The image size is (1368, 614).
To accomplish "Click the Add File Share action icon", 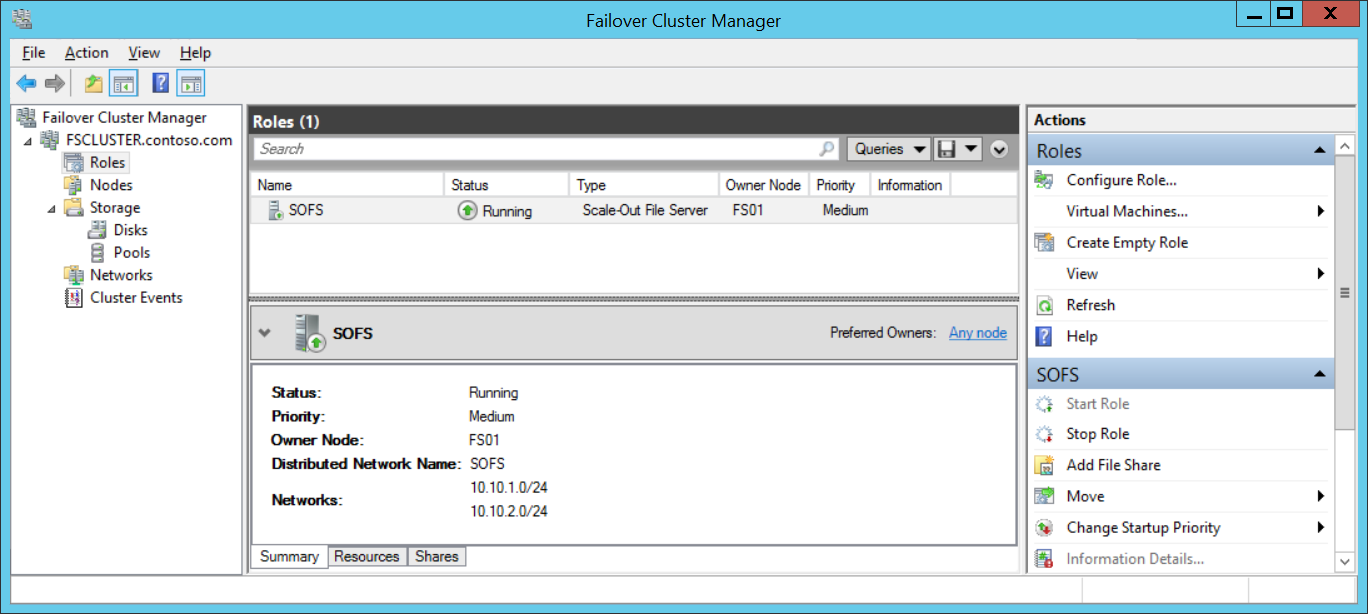I will coord(1045,465).
